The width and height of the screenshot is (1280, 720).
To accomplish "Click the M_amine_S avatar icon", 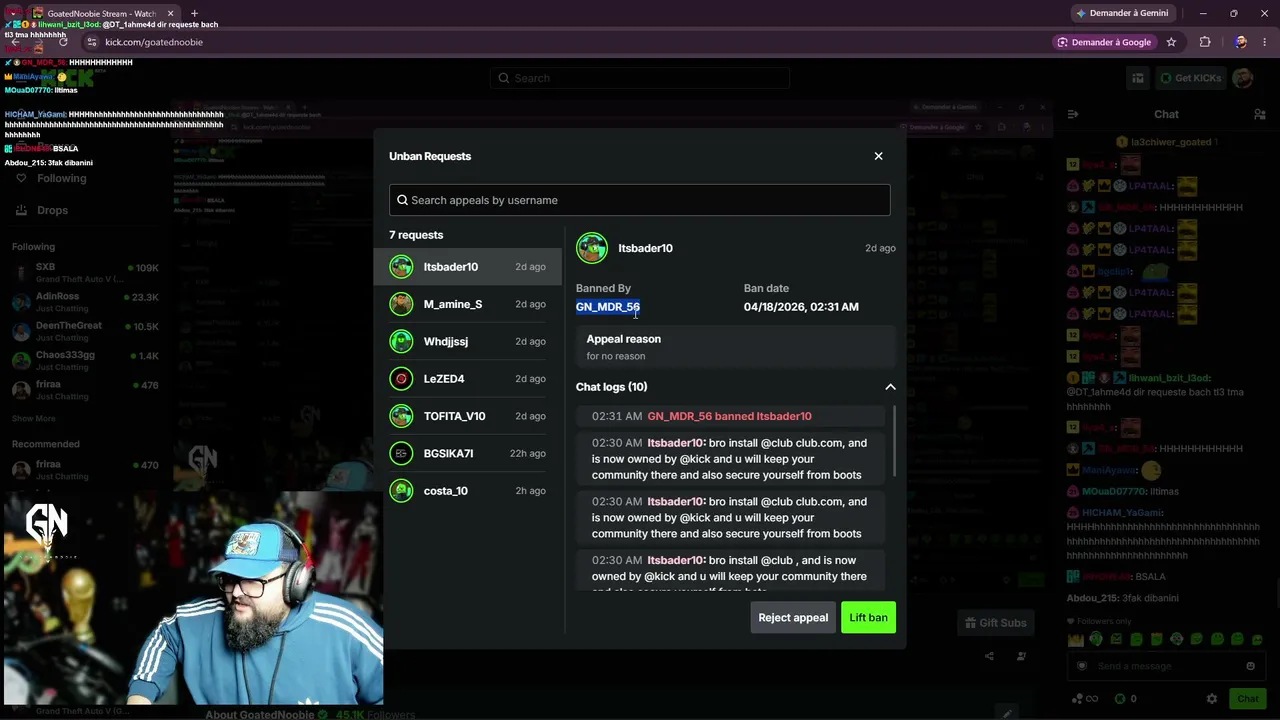I will (x=401, y=304).
